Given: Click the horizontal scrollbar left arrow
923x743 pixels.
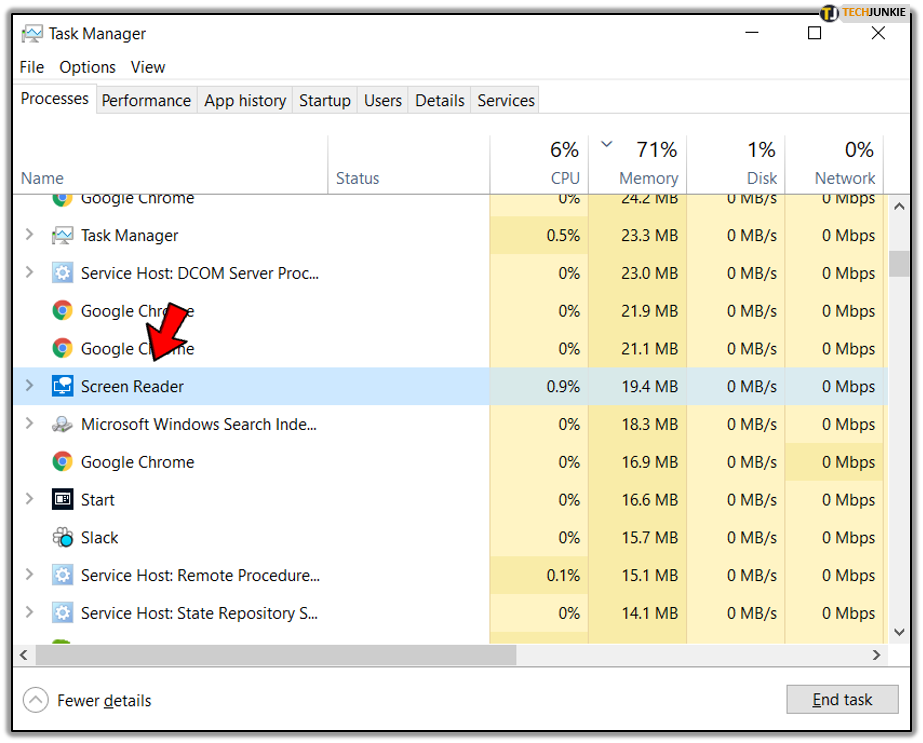Looking at the screenshot, I should coord(24,655).
